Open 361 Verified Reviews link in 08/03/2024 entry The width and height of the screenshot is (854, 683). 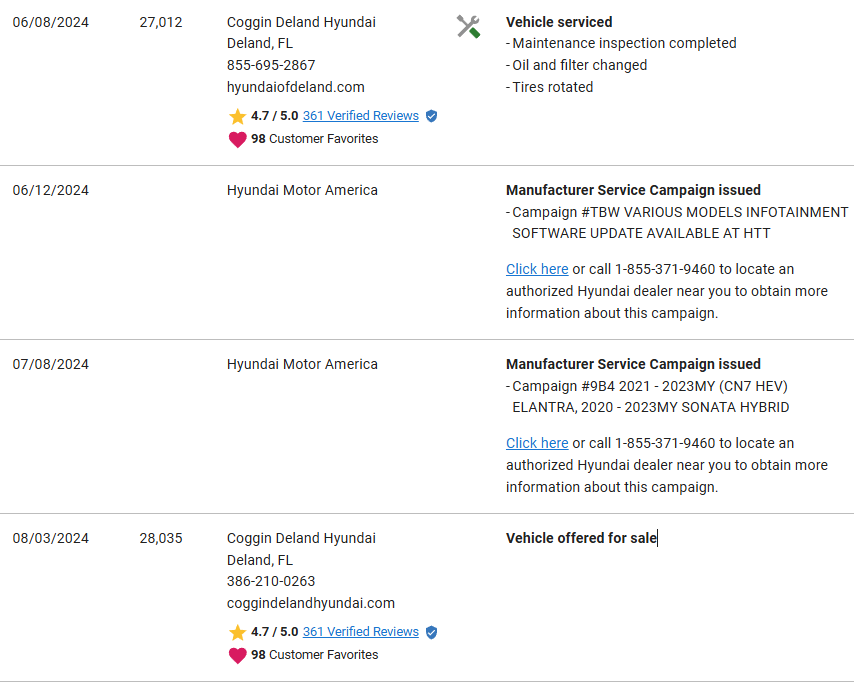pos(360,632)
